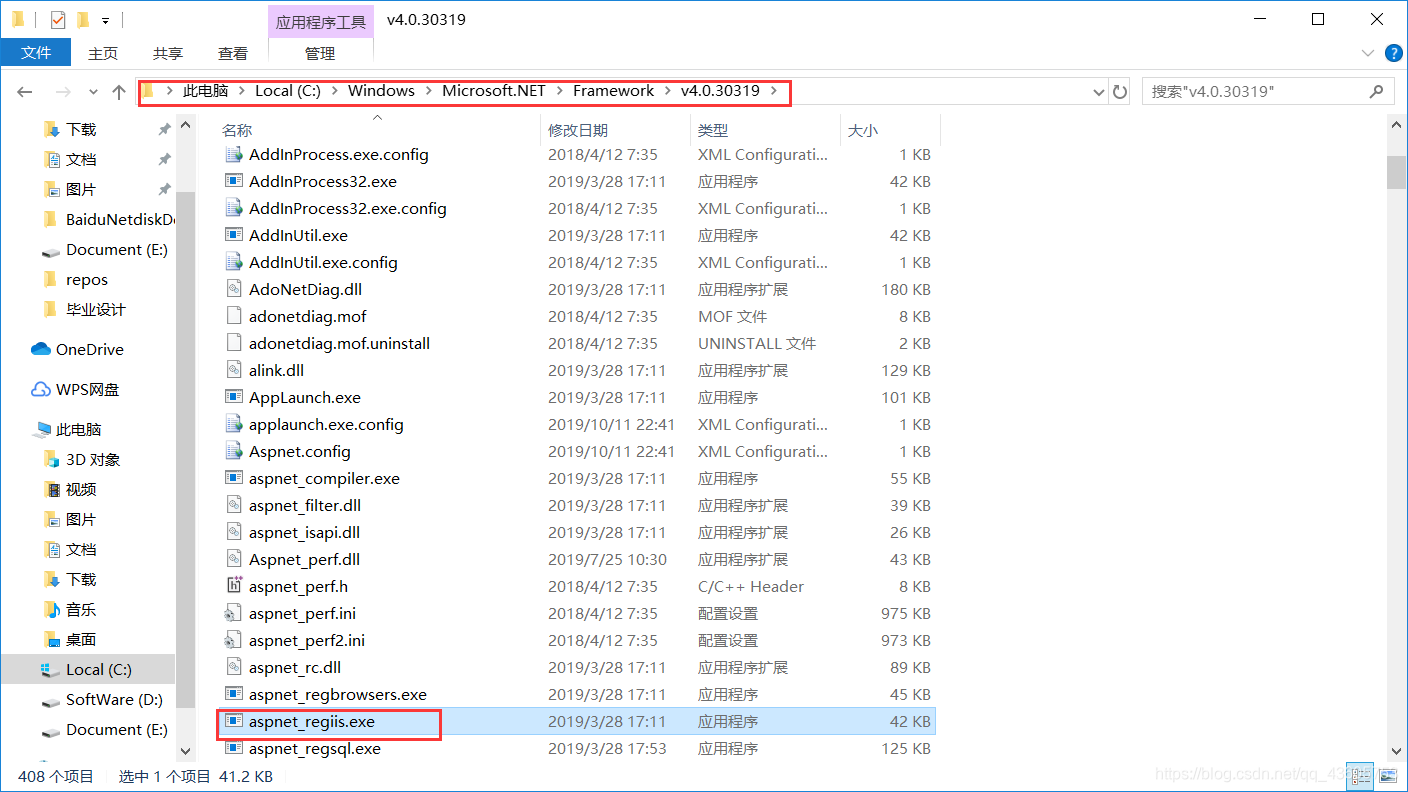Sort by 名称 column header
Viewport: 1408px width, 792px height.
237,130
